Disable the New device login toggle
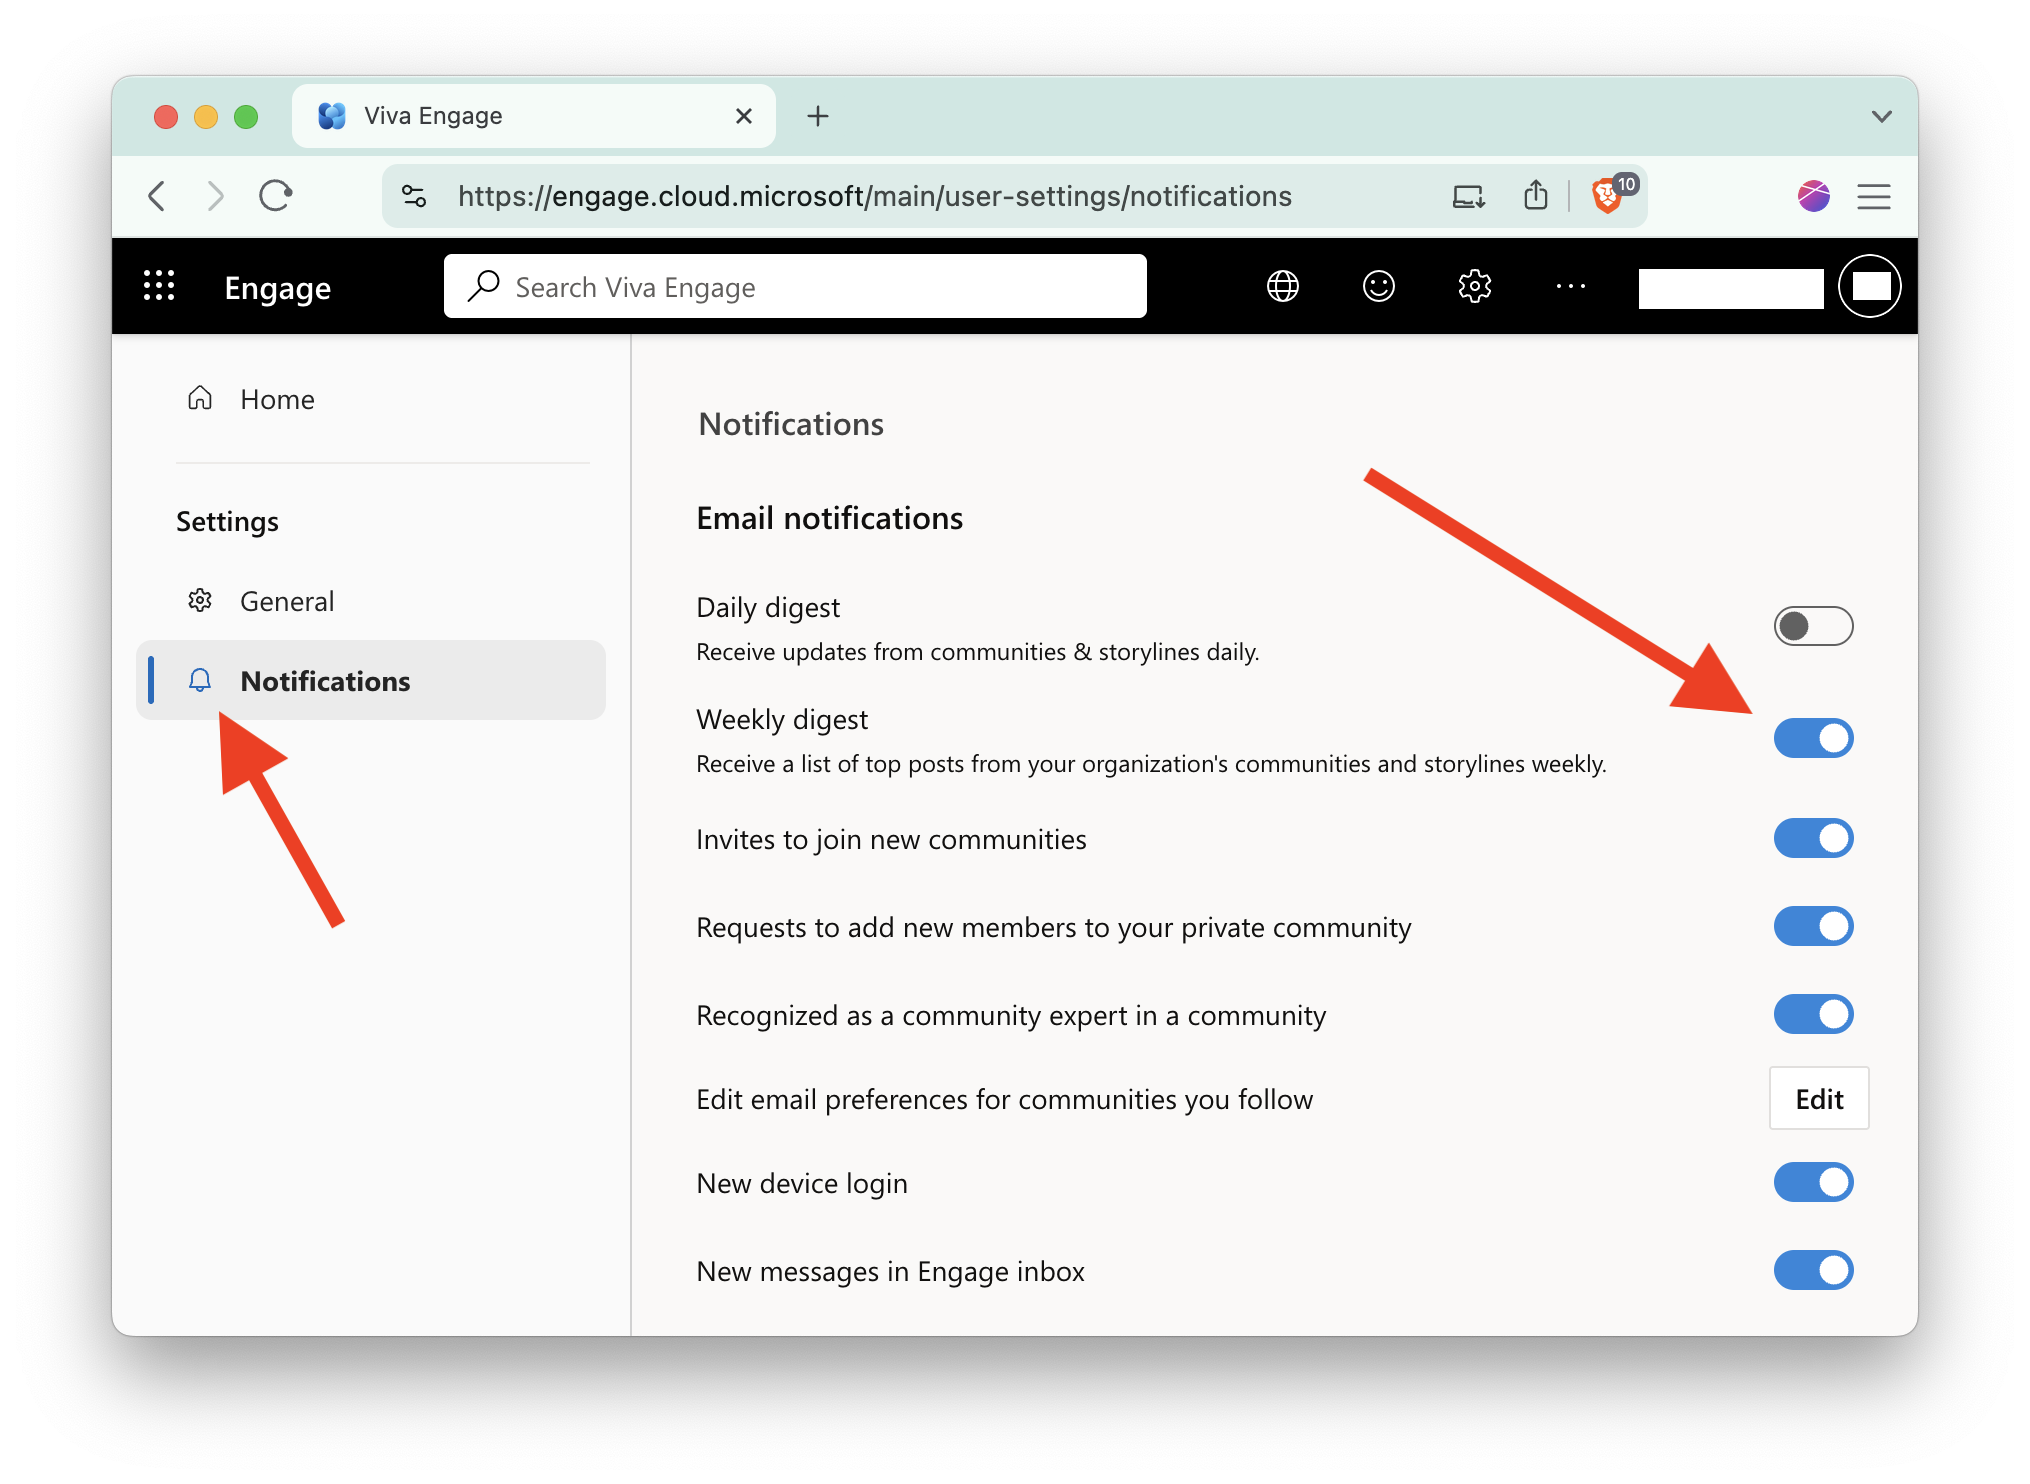2030x1484 pixels. 1813,1182
